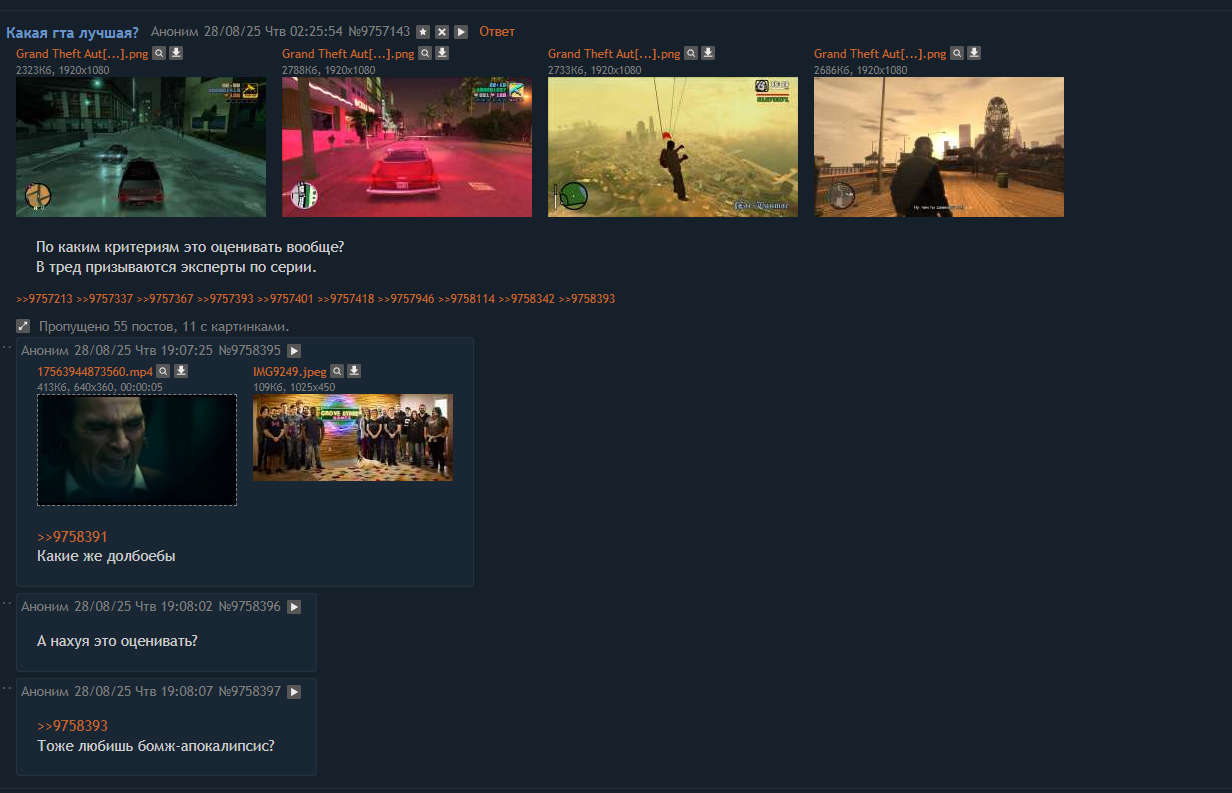Download third image (2733Кб)

708,53
